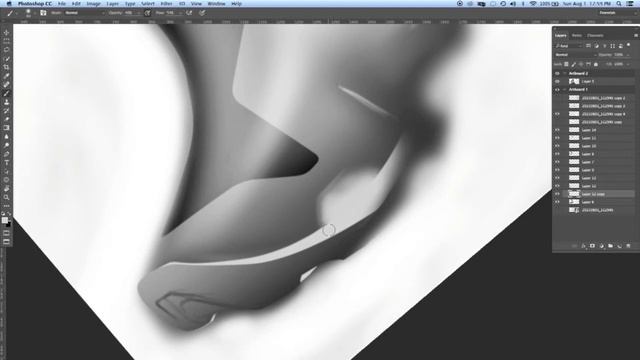Select the Quick Selection tool
The width and height of the screenshot is (640, 360).
point(6,59)
